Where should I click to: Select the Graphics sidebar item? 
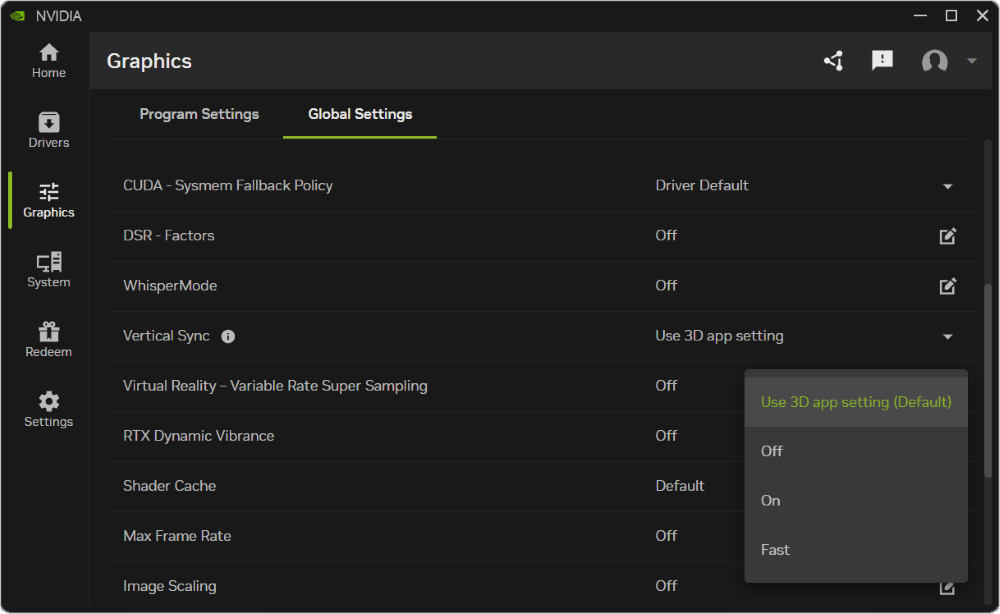pos(48,200)
